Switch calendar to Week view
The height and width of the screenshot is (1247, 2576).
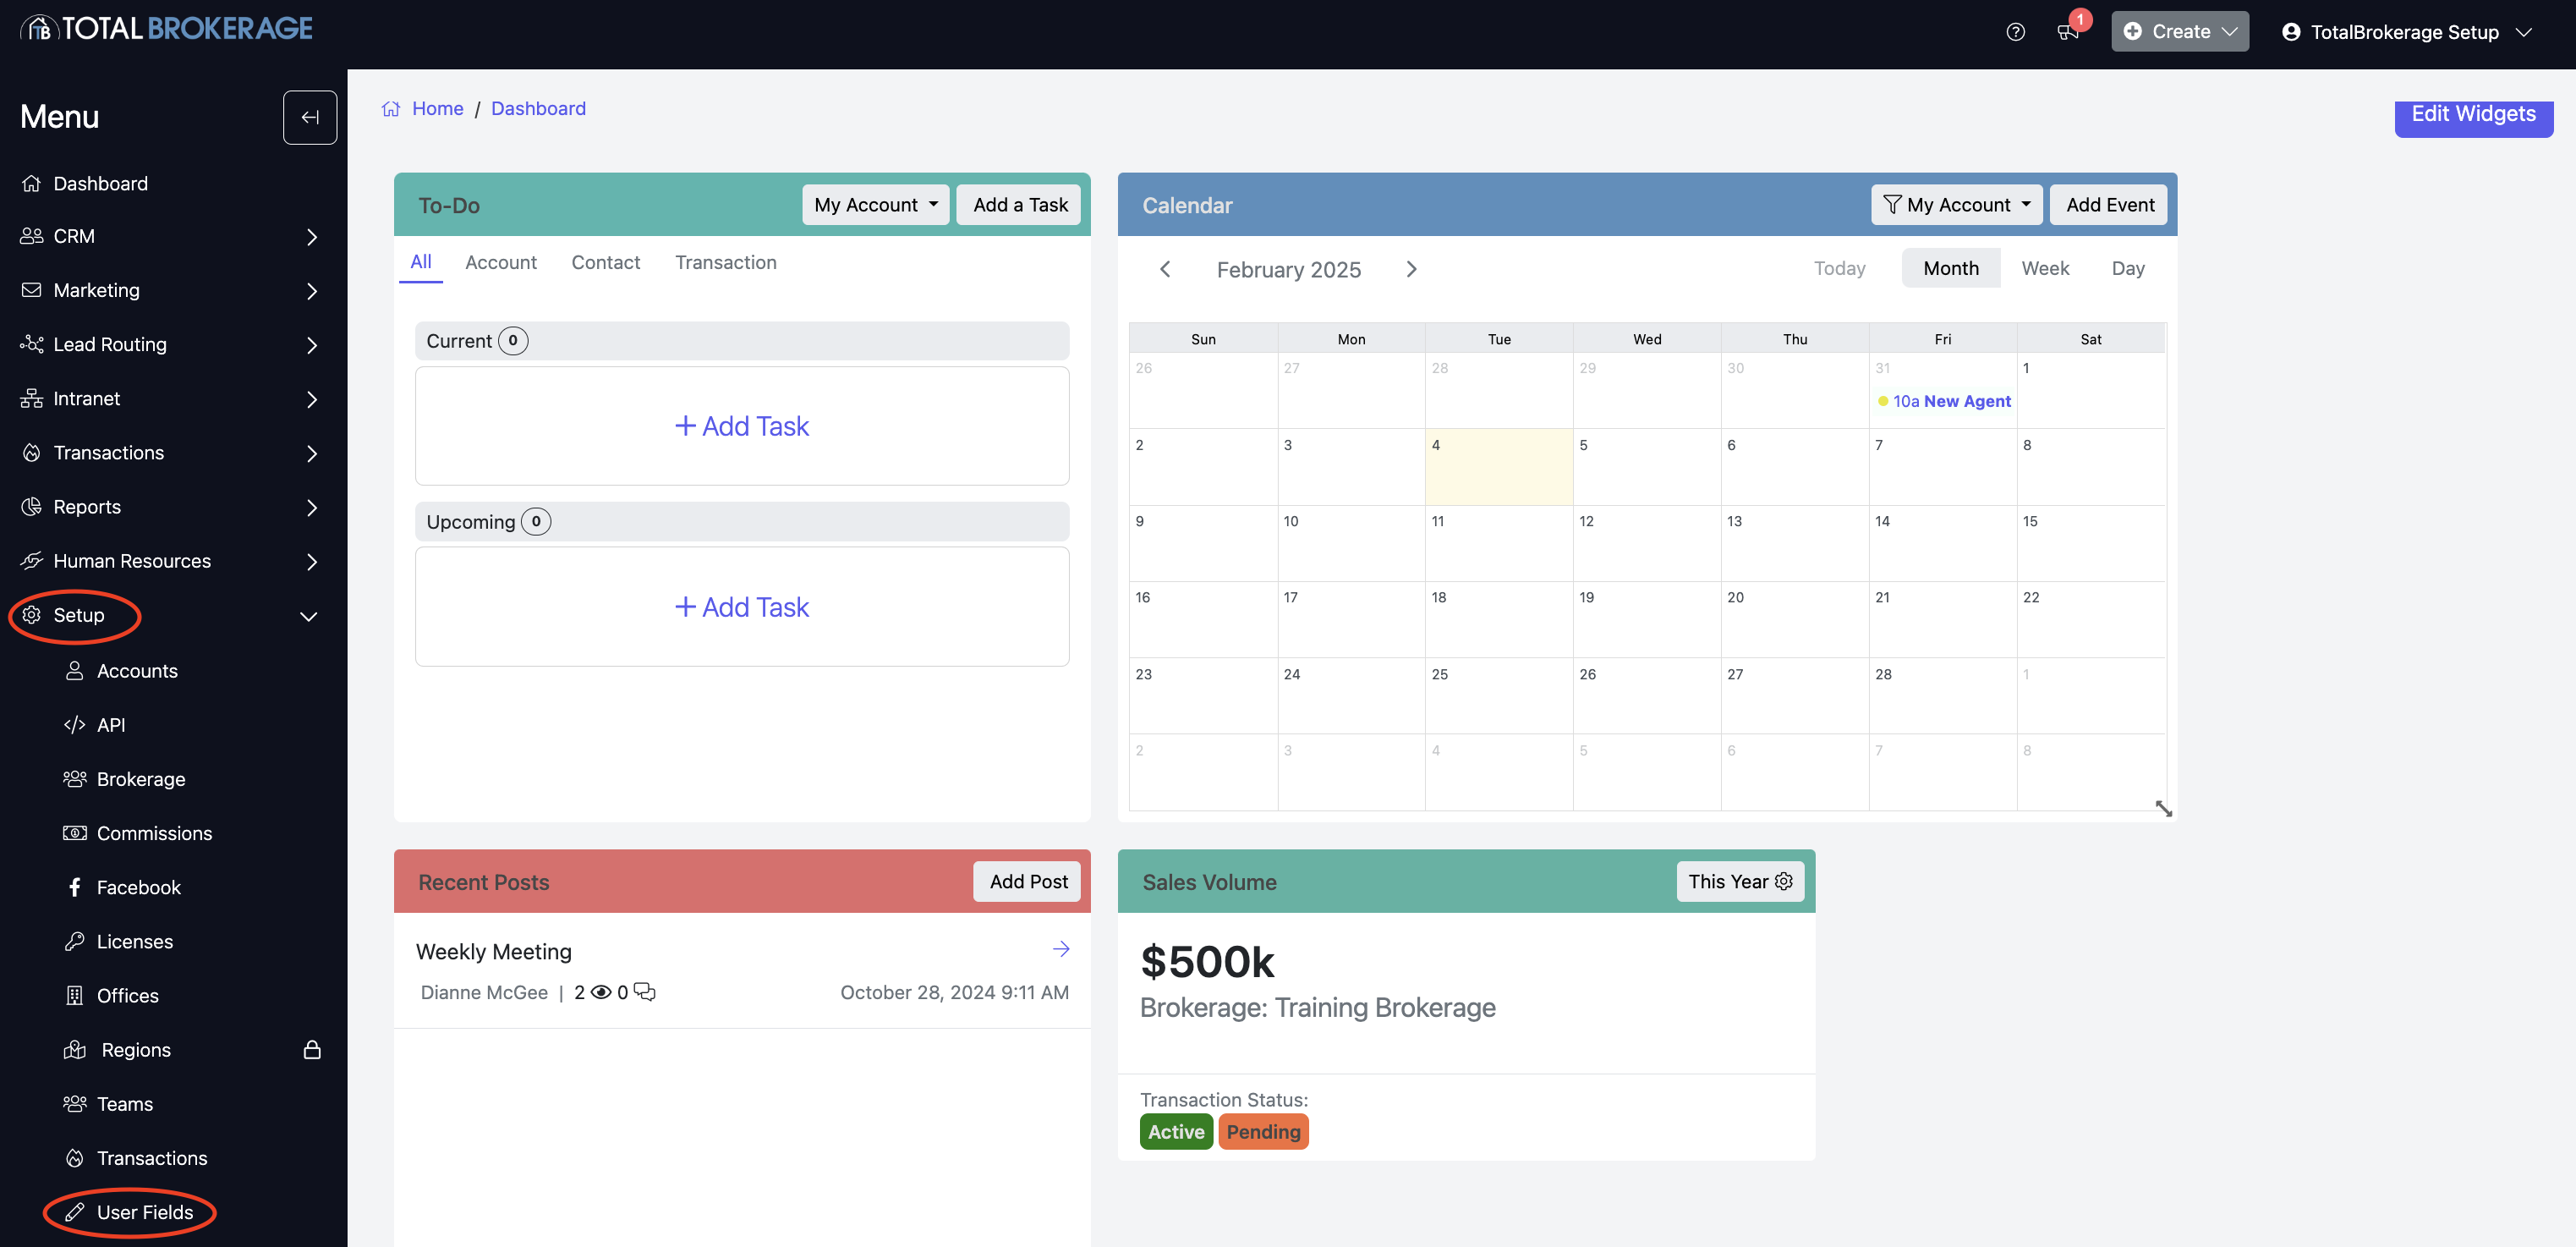[x=2045, y=268]
